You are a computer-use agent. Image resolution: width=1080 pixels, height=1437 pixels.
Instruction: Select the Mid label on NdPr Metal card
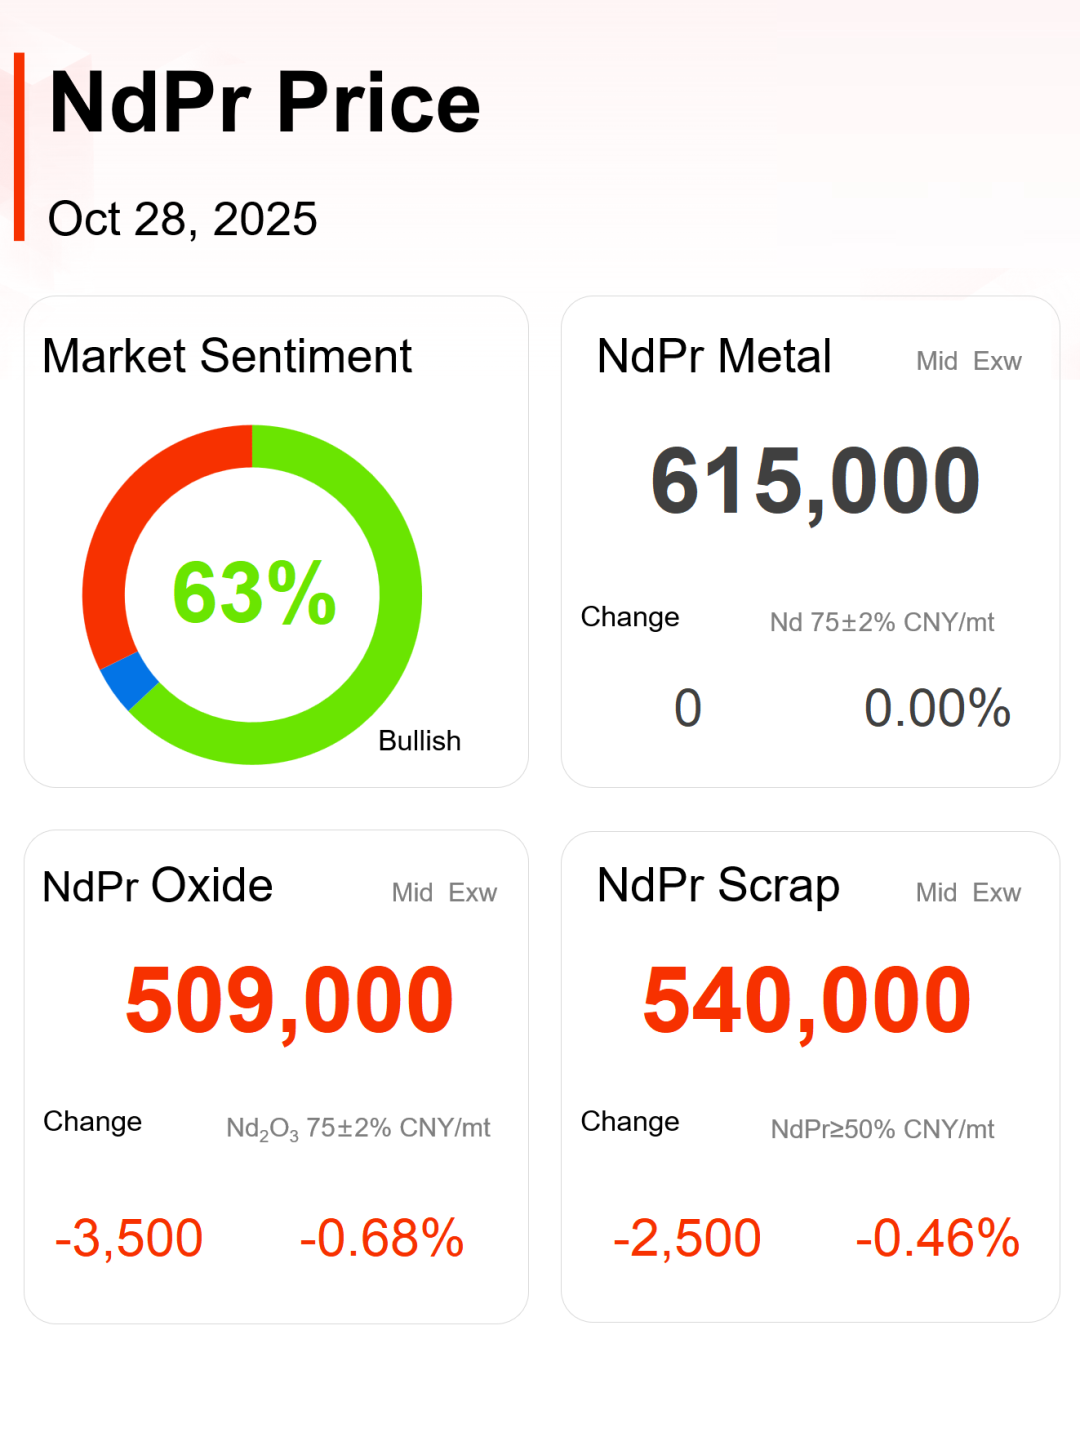(x=937, y=361)
